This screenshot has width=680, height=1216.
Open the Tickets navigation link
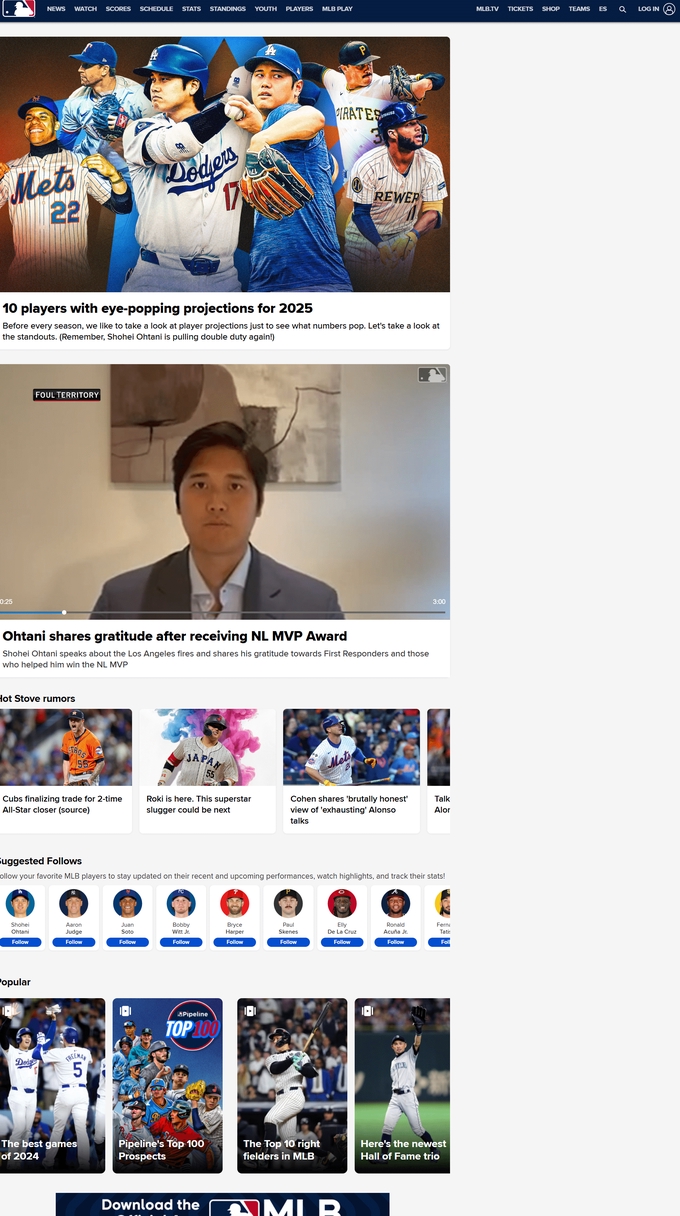coord(520,9)
